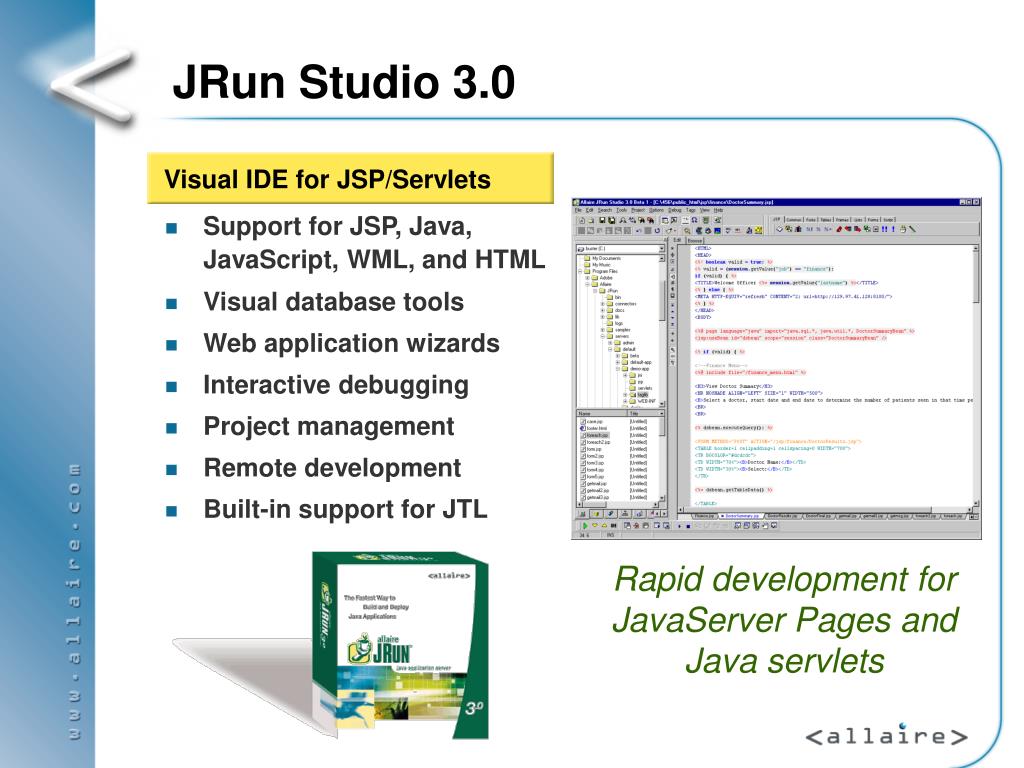Open the File menu in JRun Studio

click(x=578, y=210)
